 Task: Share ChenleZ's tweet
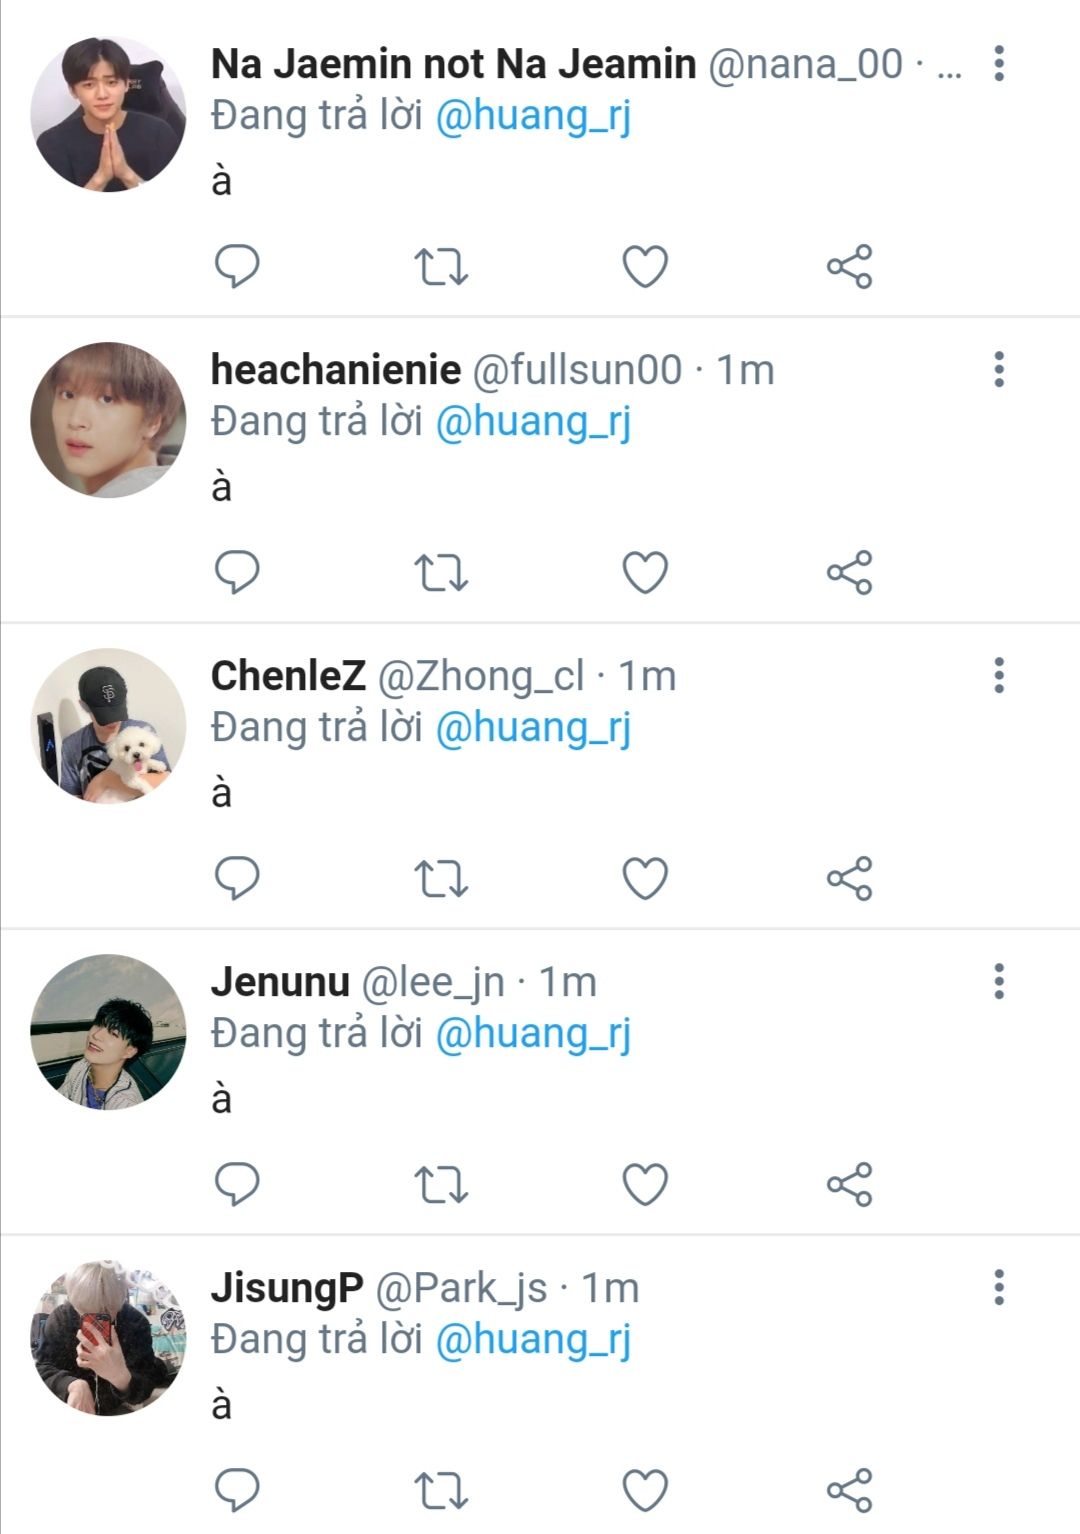849,879
